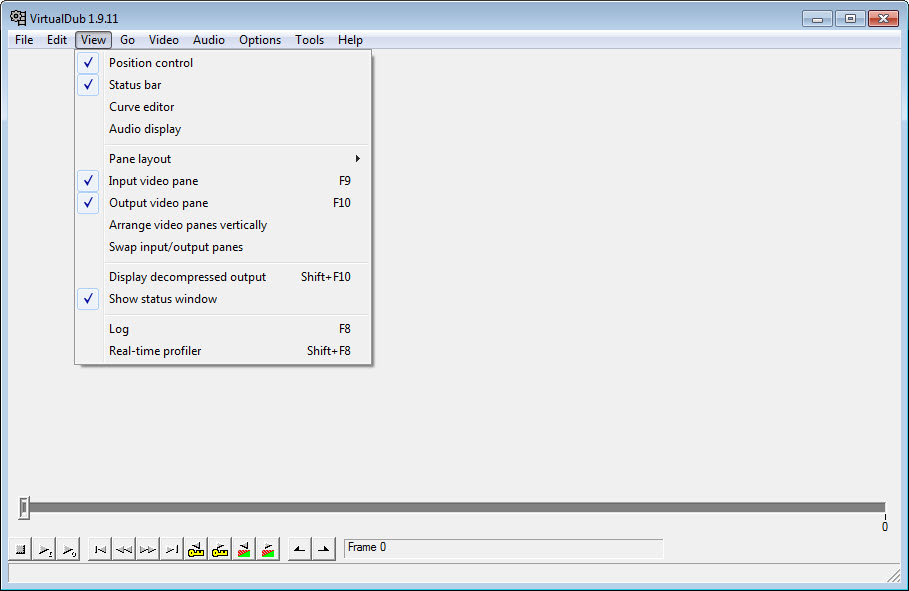Open the Go menu

tap(128, 40)
